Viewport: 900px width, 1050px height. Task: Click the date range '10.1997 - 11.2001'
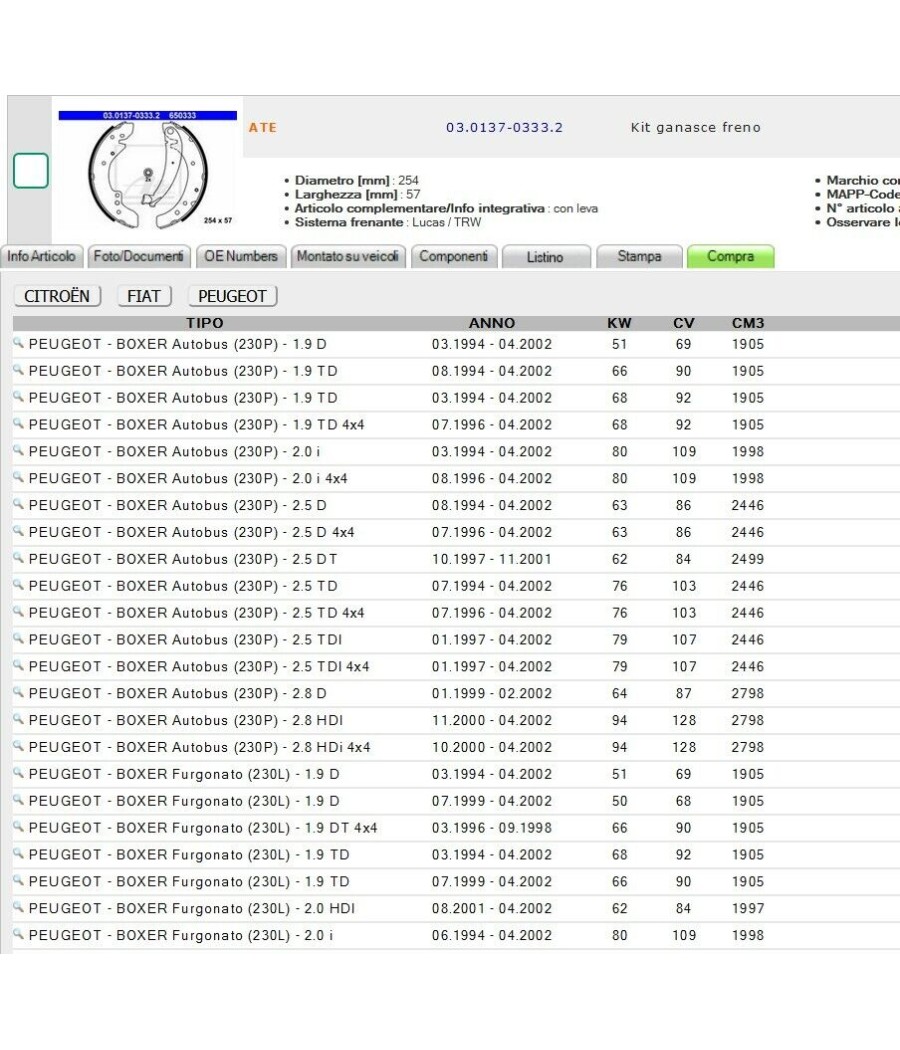492,559
